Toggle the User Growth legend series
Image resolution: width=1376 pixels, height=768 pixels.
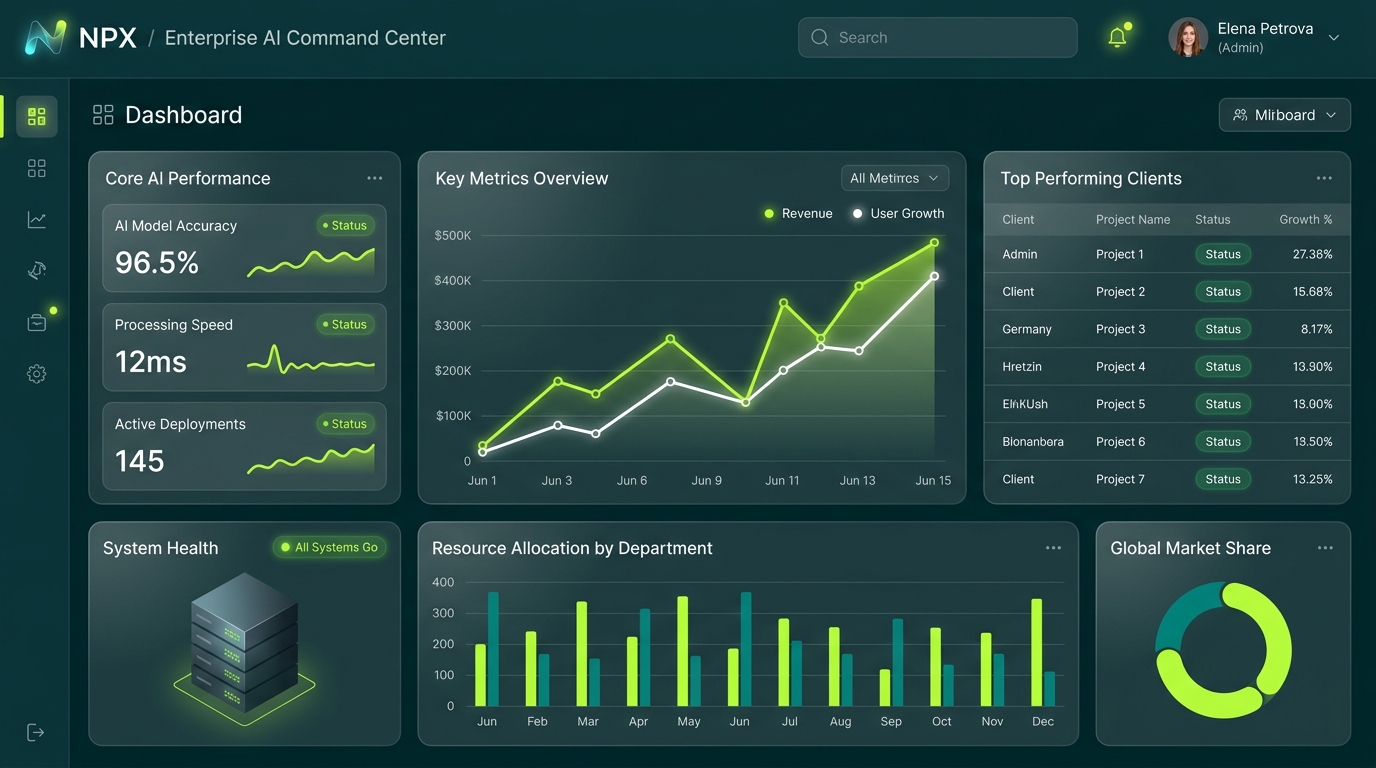point(898,213)
